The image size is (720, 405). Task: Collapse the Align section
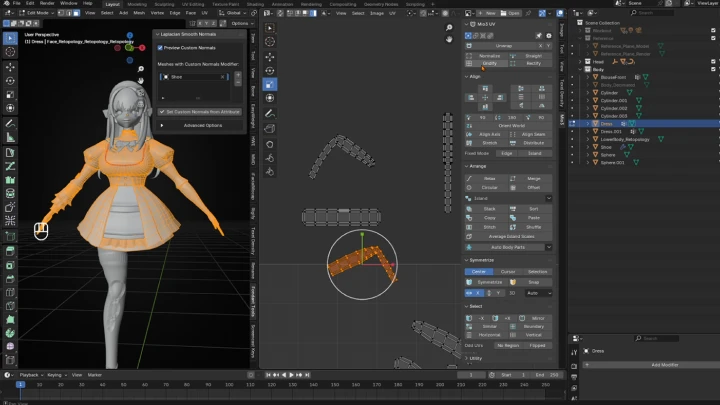pos(467,77)
